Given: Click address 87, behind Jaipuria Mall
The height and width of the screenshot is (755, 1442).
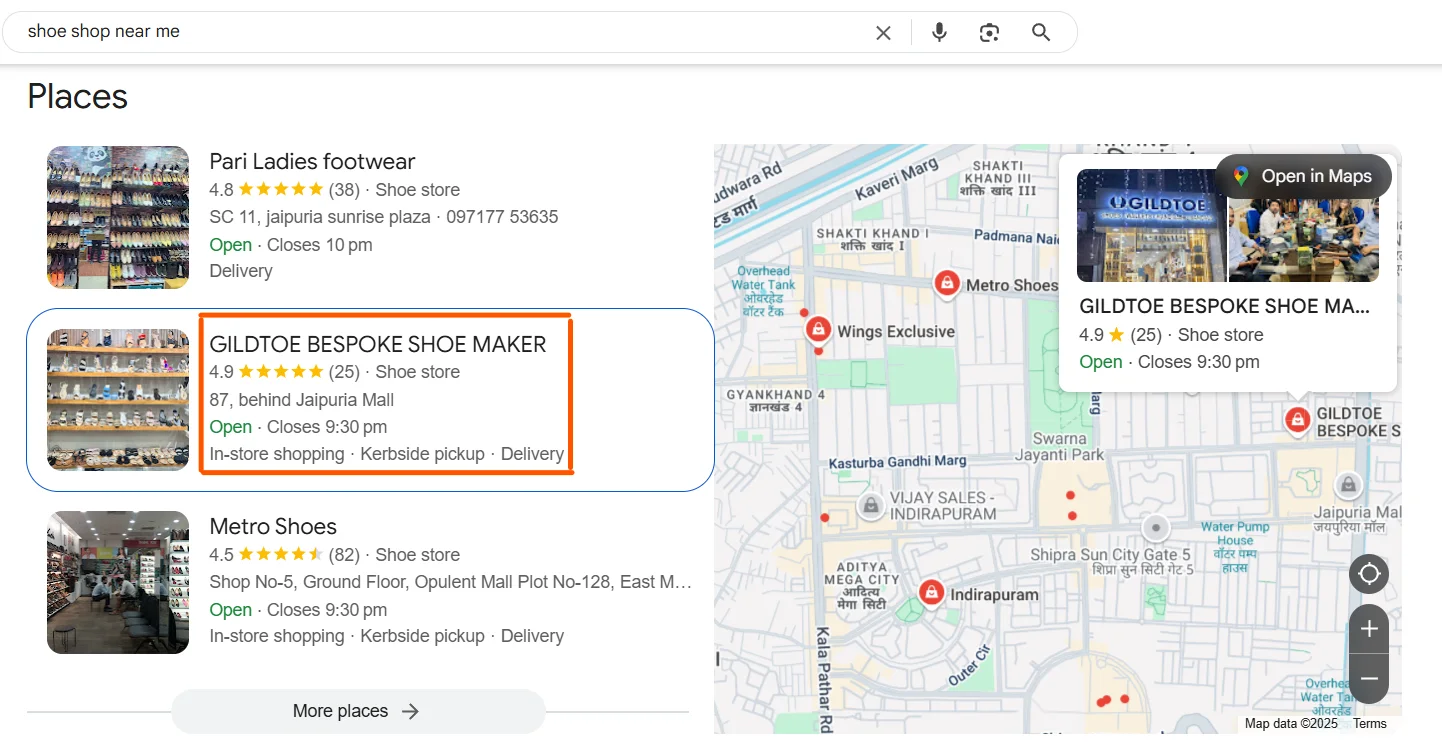Looking at the screenshot, I should [x=302, y=400].
